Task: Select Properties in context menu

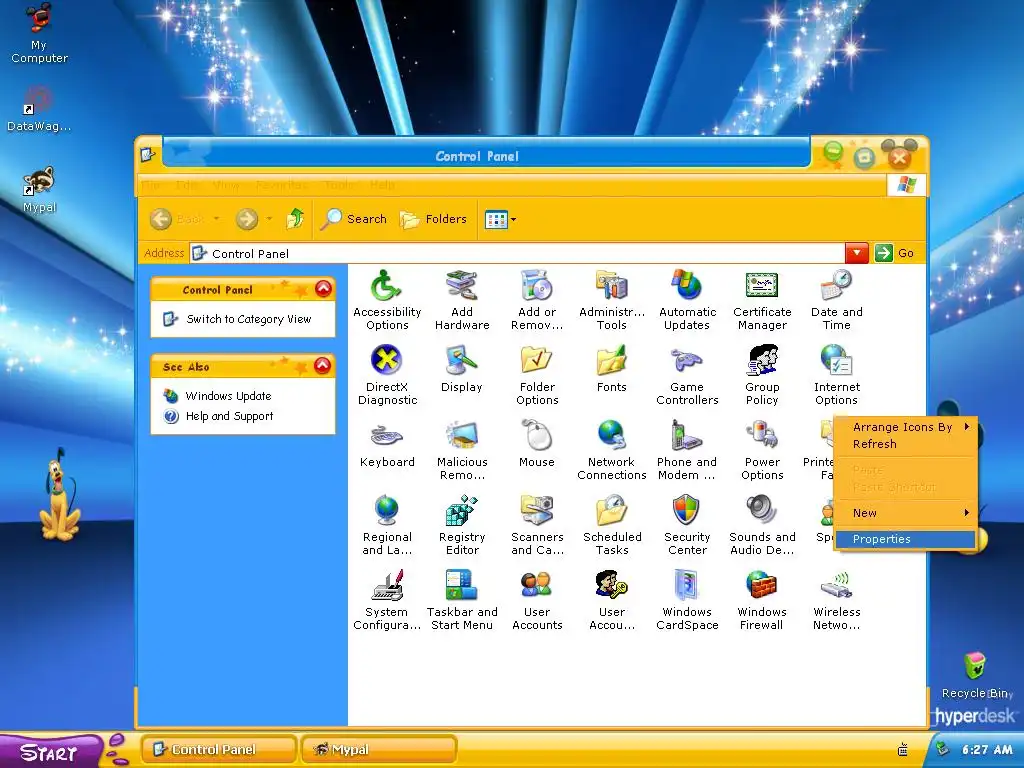Action: tap(906, 539)
